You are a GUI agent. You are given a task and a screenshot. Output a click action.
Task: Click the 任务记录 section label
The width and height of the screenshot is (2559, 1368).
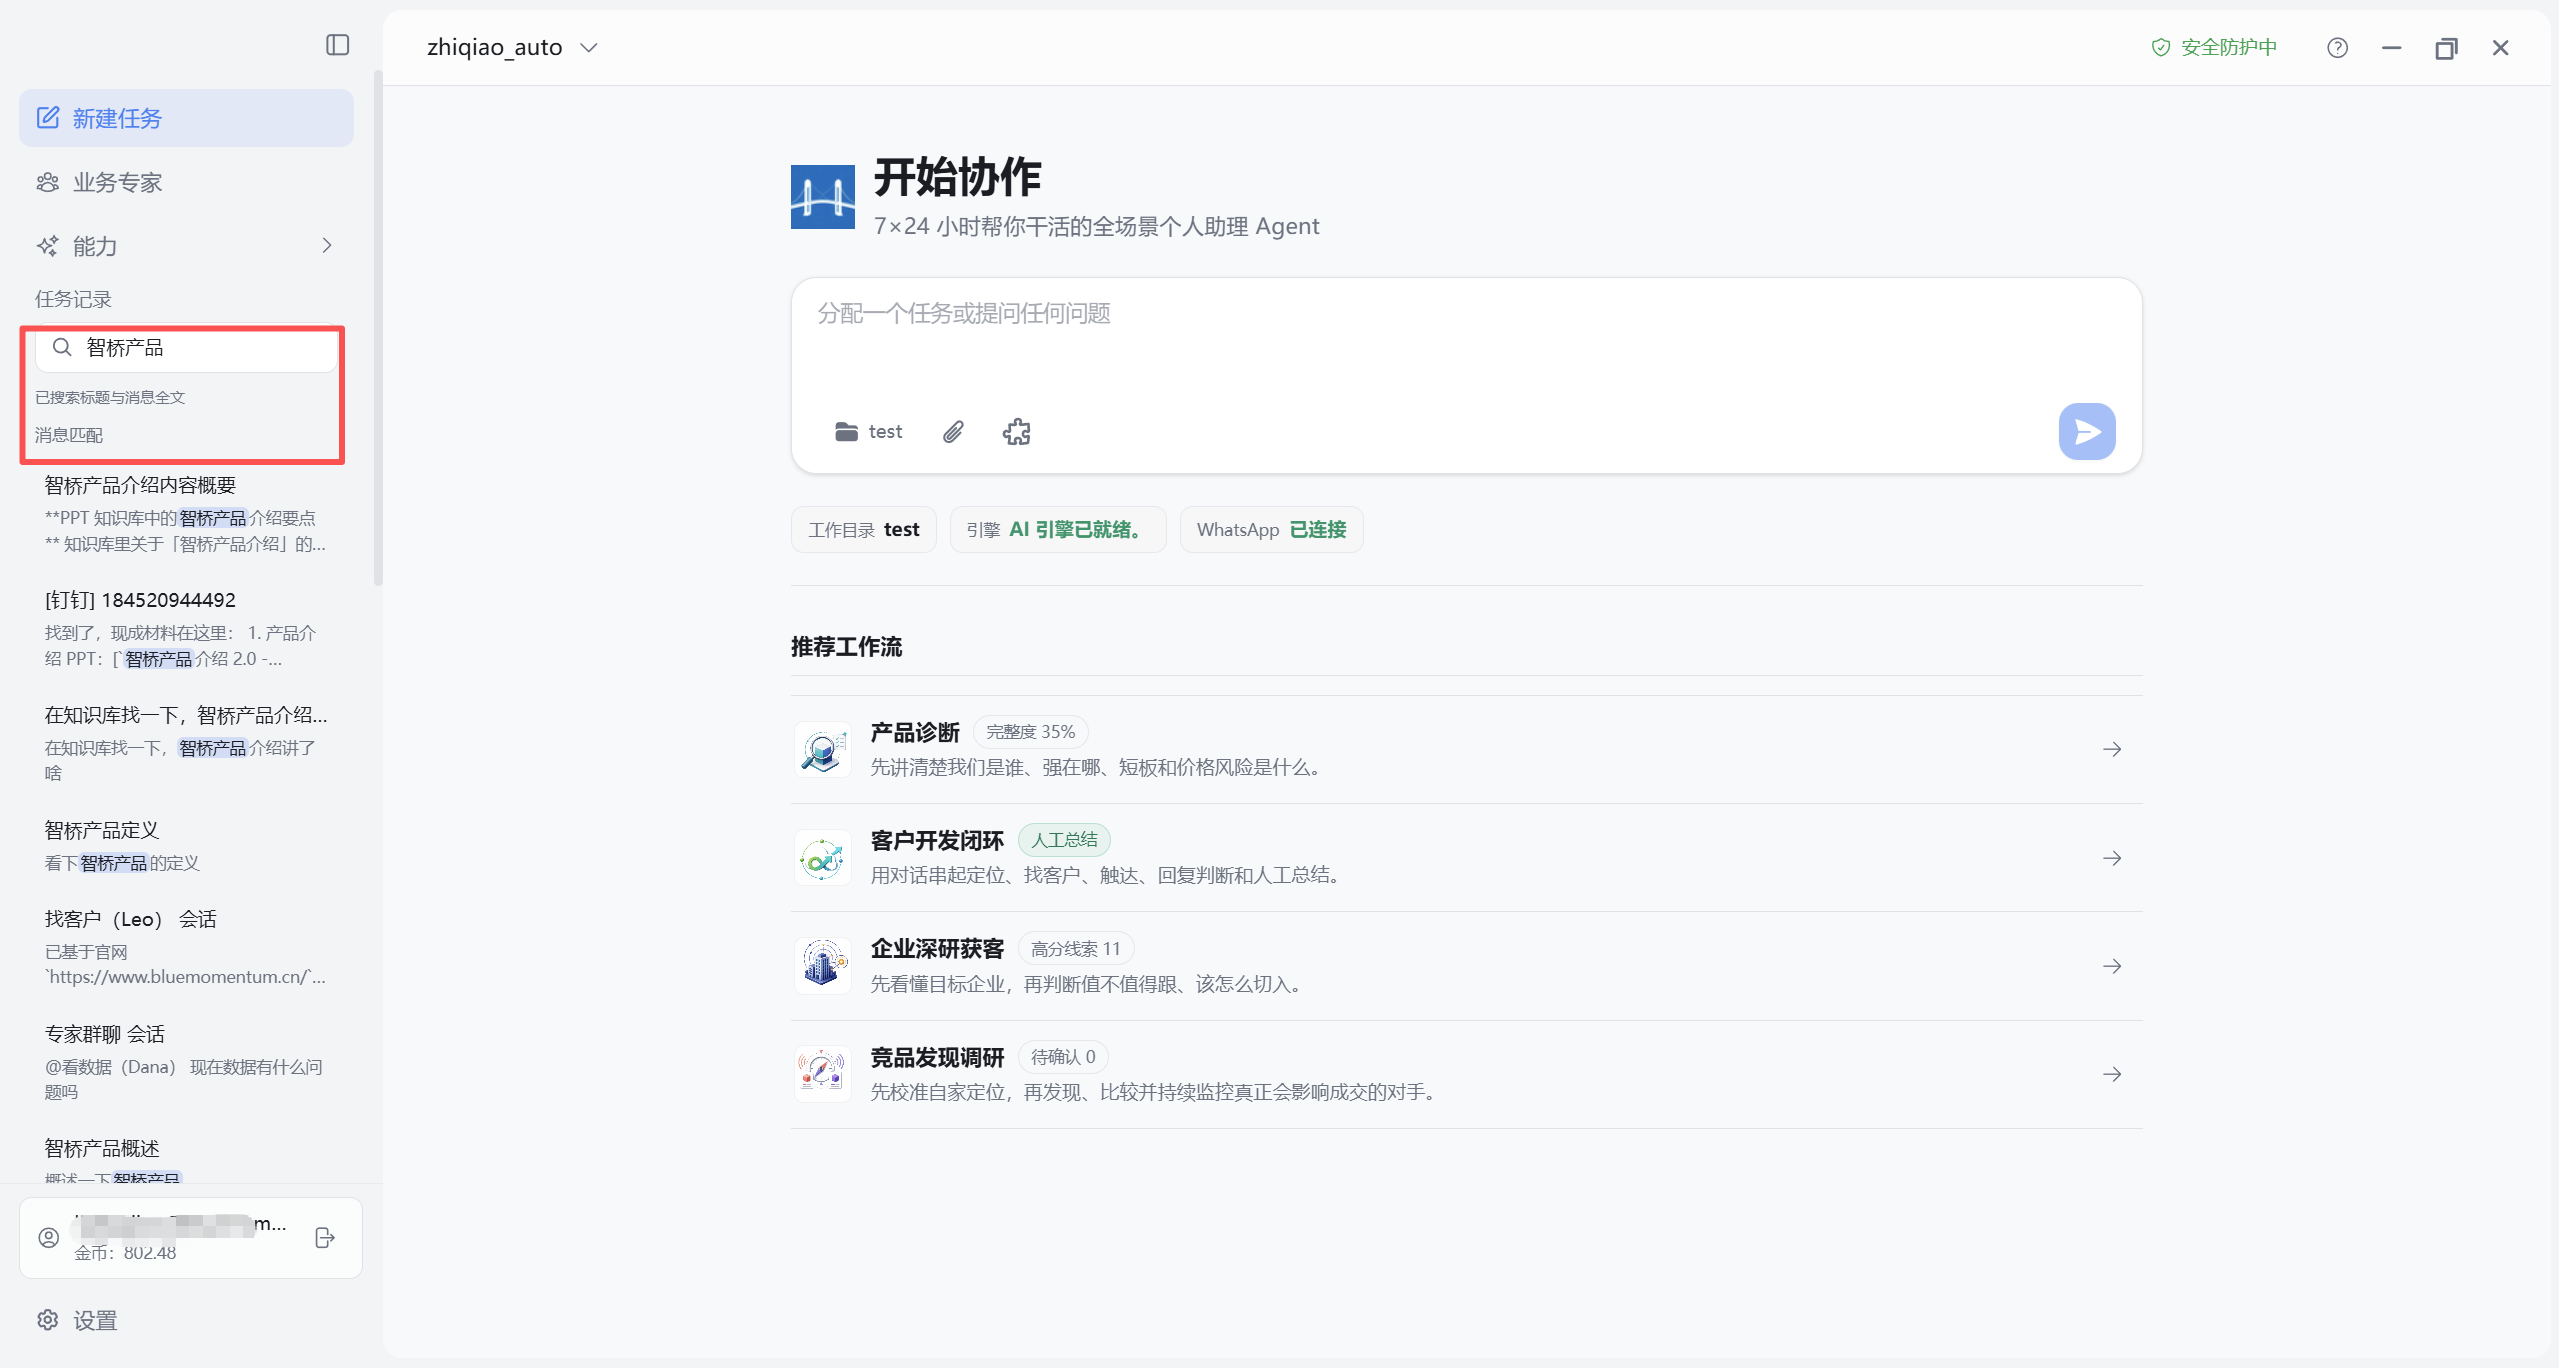(73, 299)
